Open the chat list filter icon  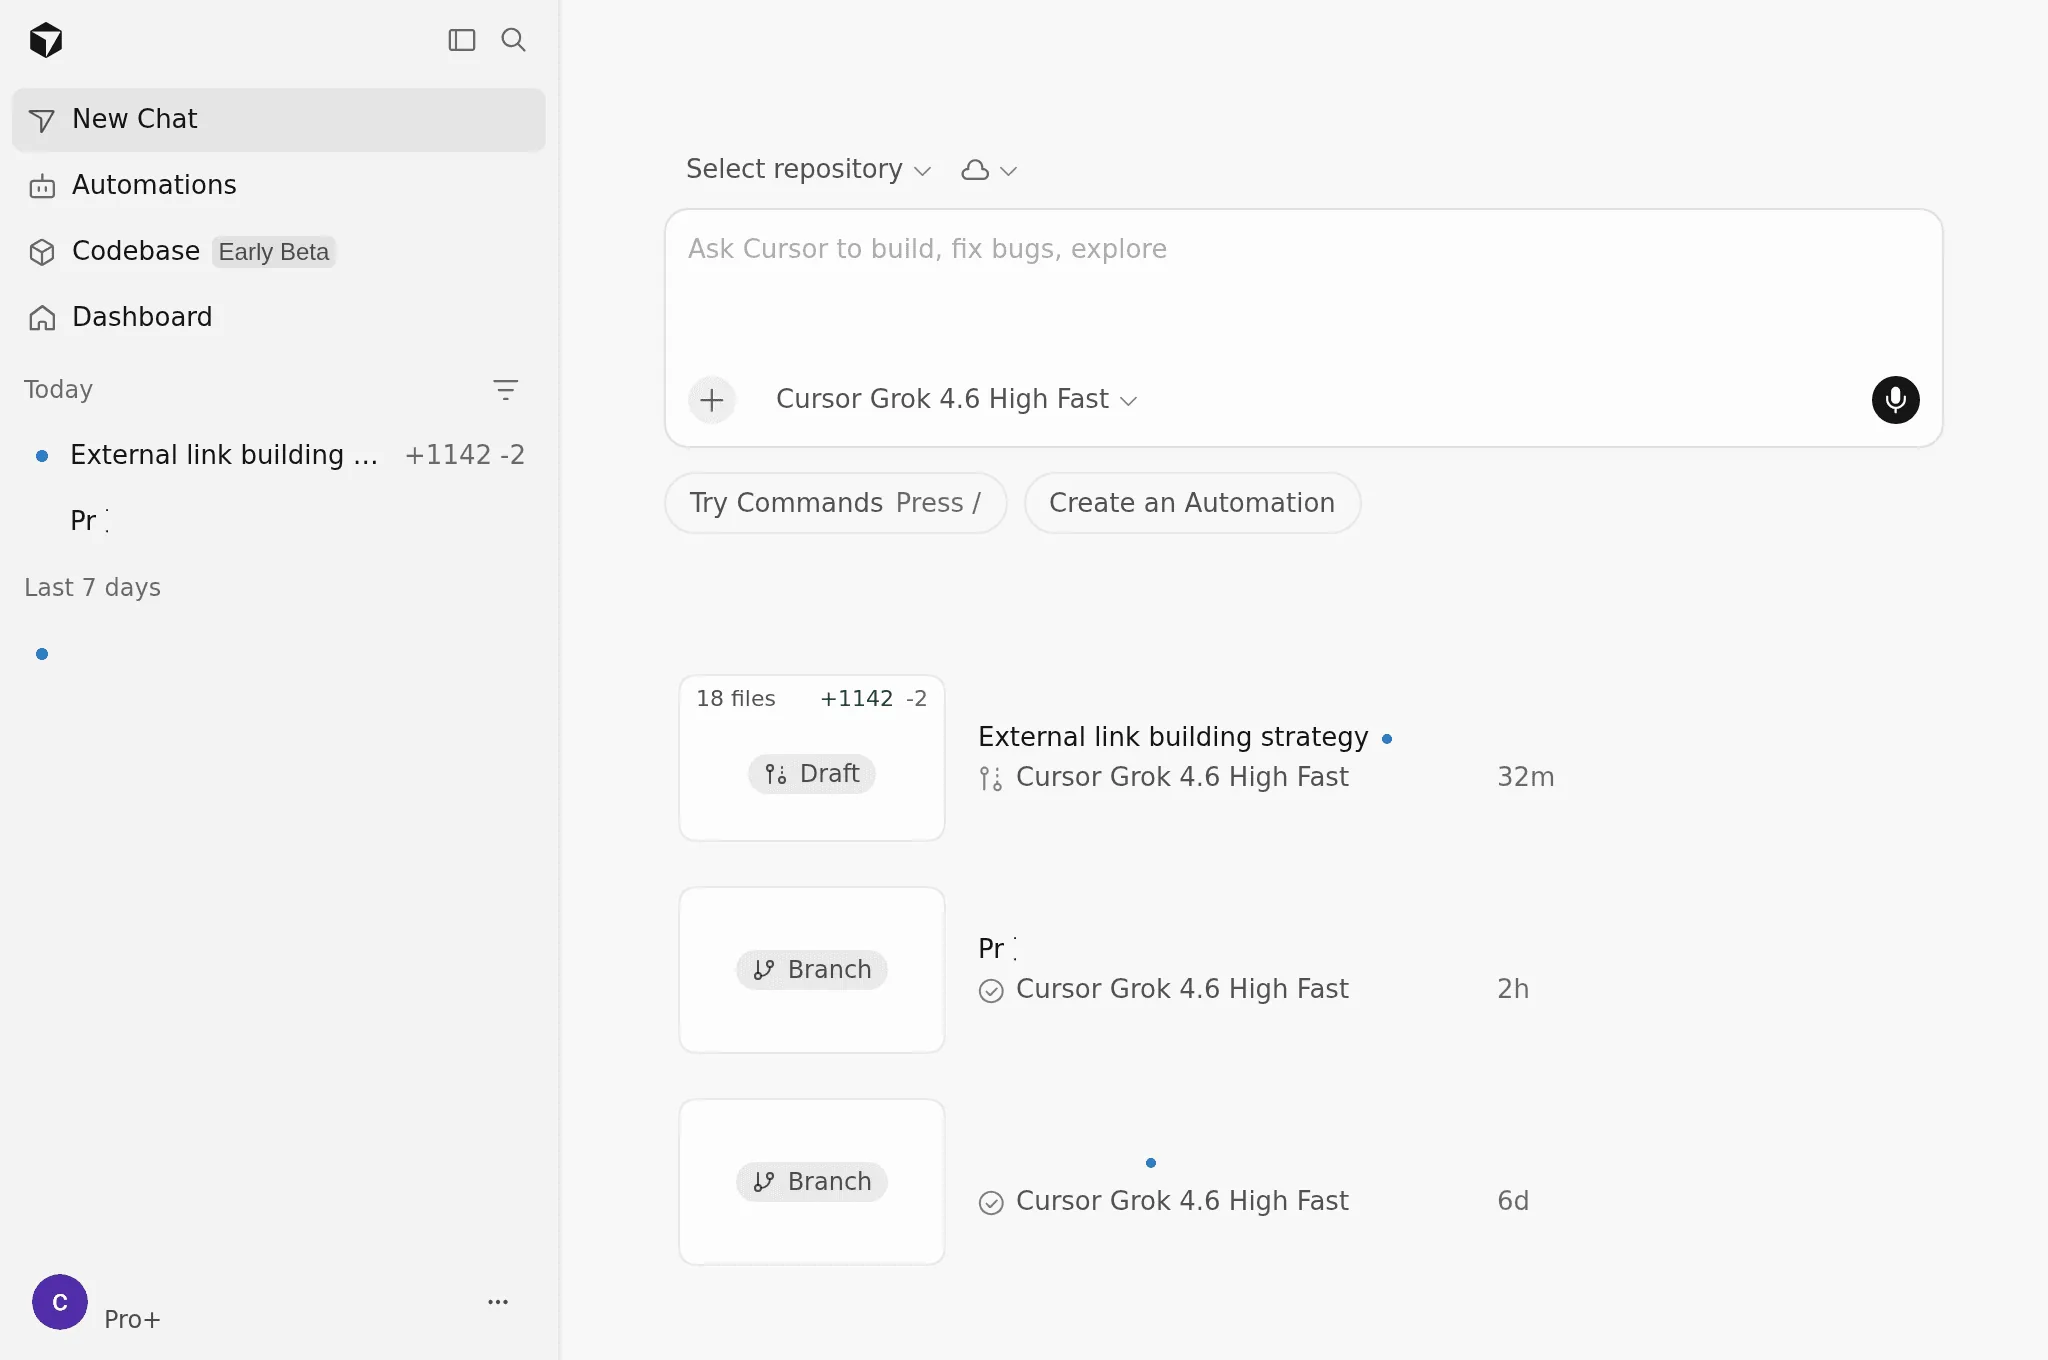(x=506, y=390)
